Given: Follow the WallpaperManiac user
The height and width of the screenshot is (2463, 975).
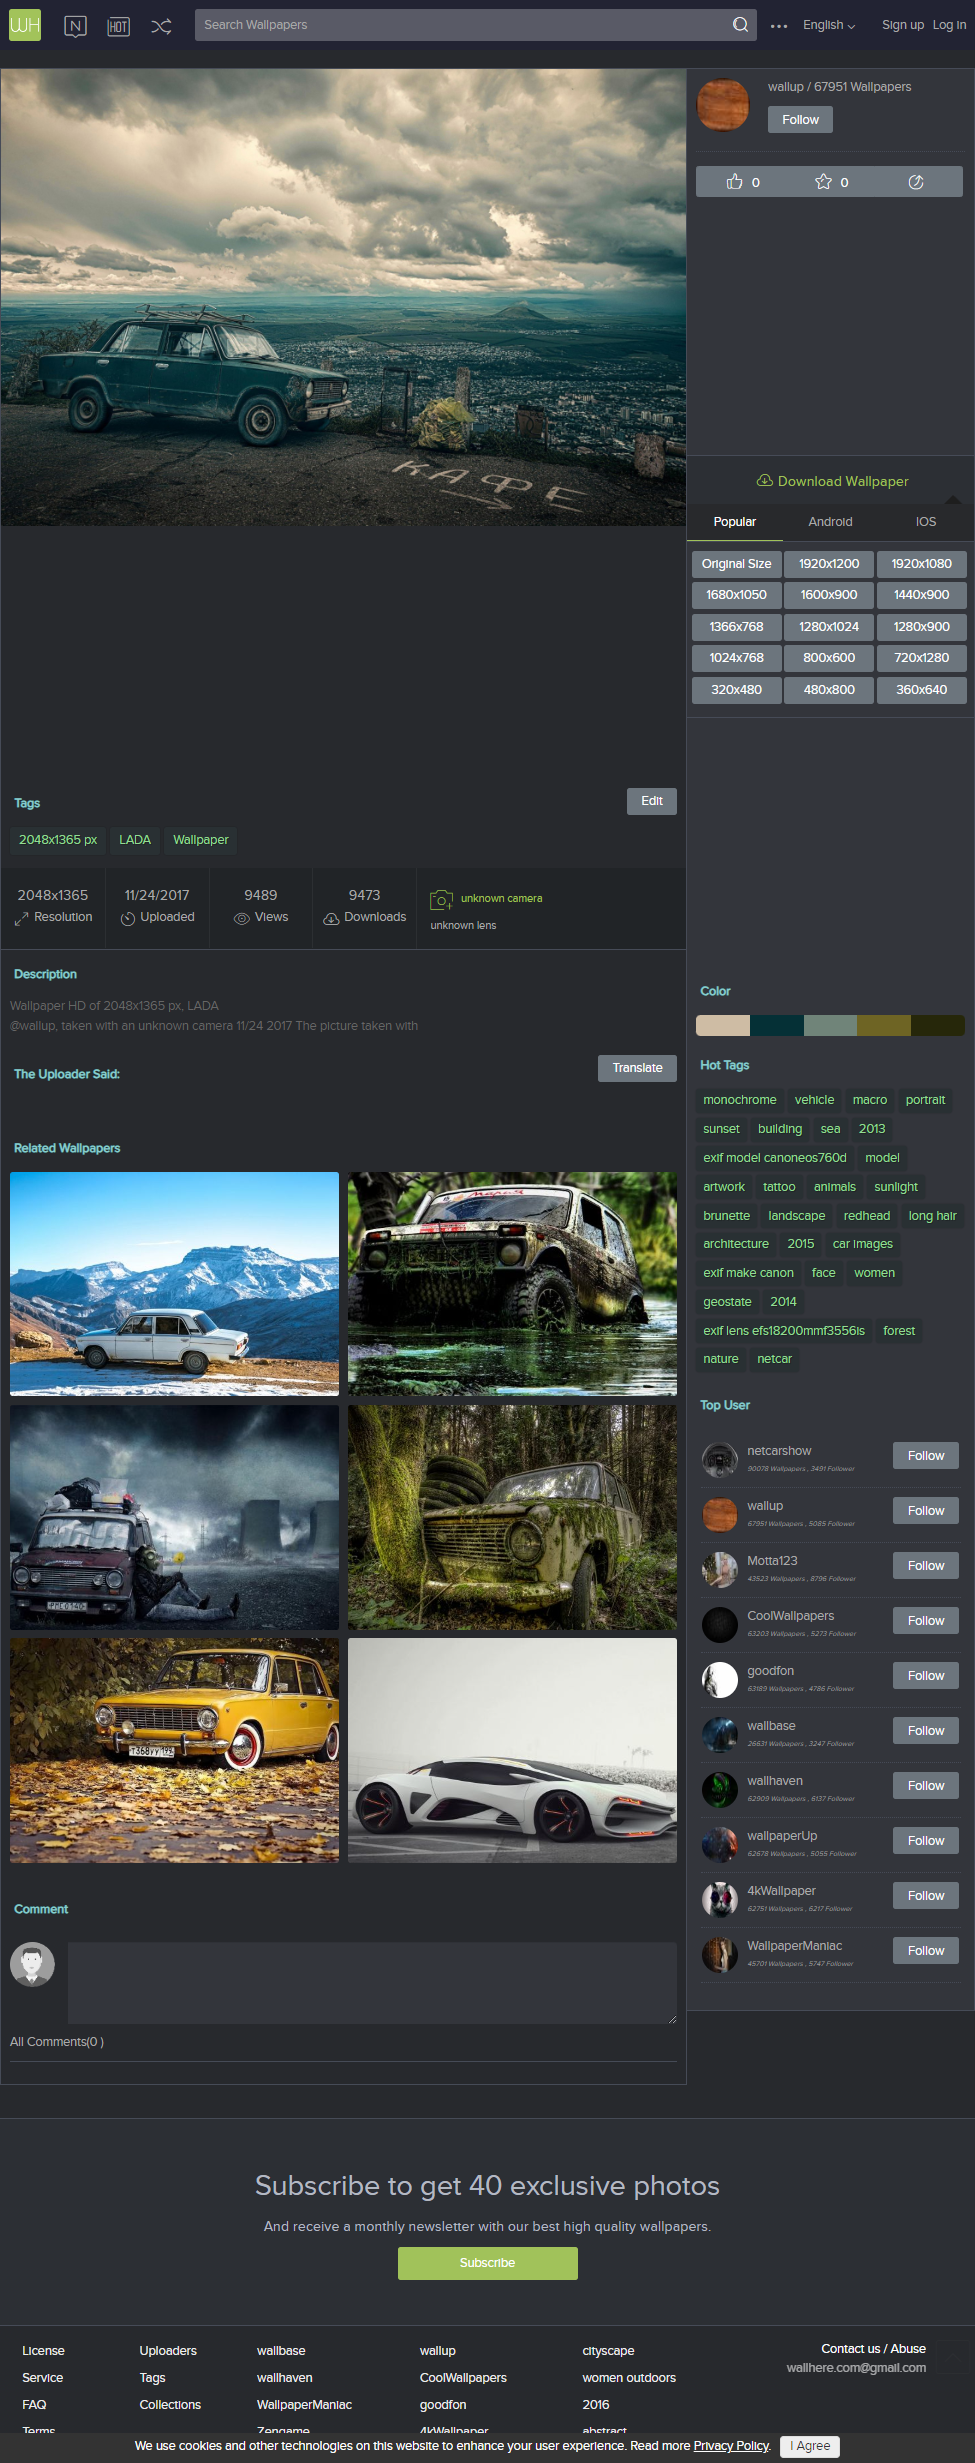Looking at the screenshot, I should point(925,1951).
